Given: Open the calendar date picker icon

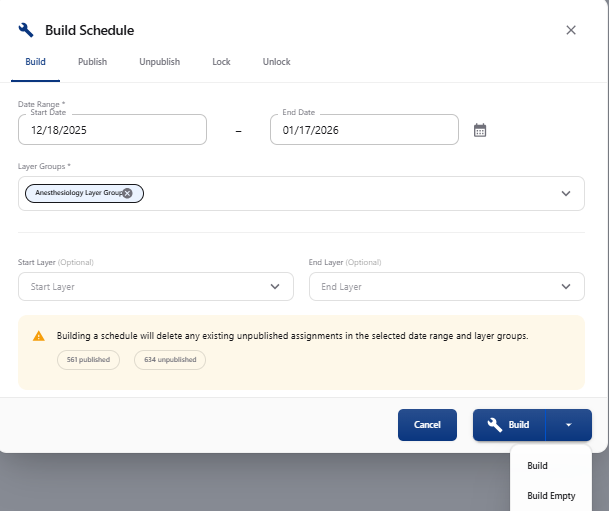Looking at the screenshot, I should point(479,130).
